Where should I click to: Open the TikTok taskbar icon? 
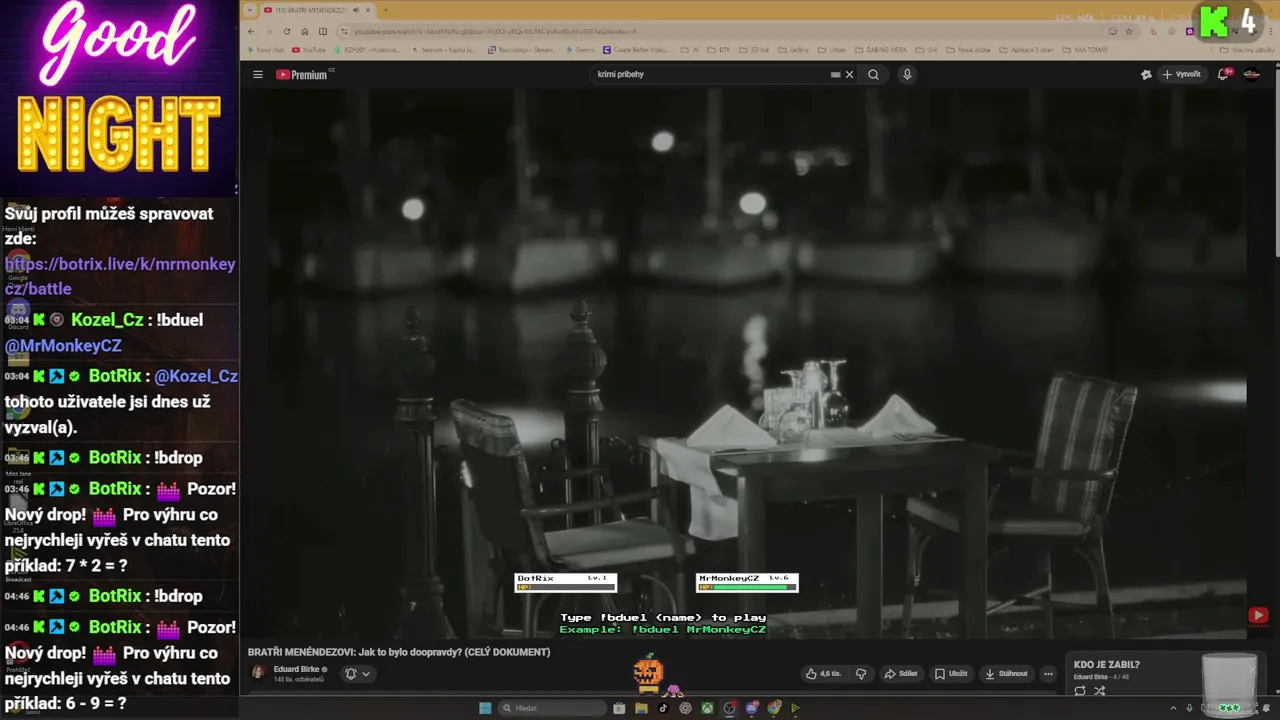(x=663, y=708)
